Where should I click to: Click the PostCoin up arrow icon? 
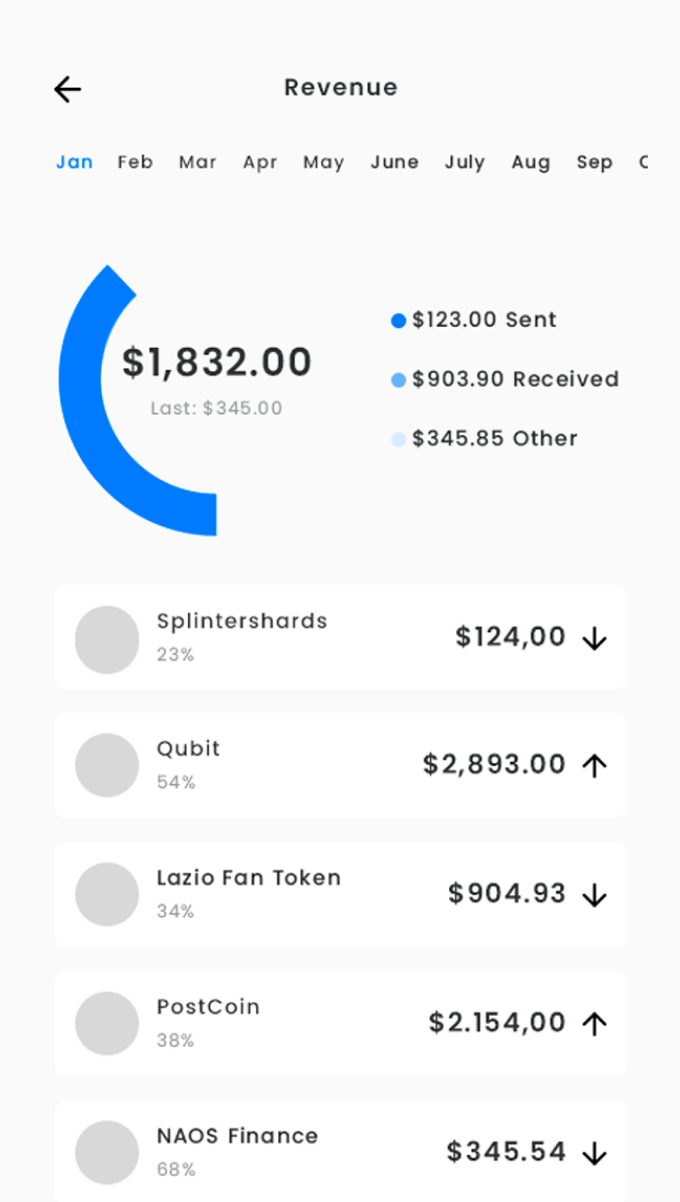595,1023
